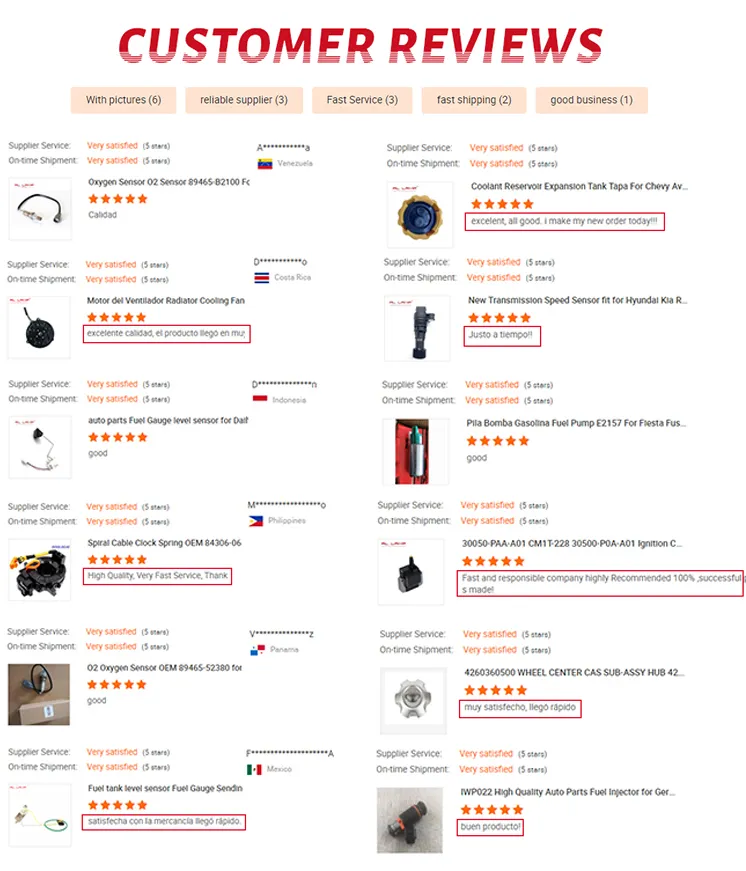Select the 'With pictures (6)' filter tab
Screen dimensions: 746x871
click(x=122, y=100)
